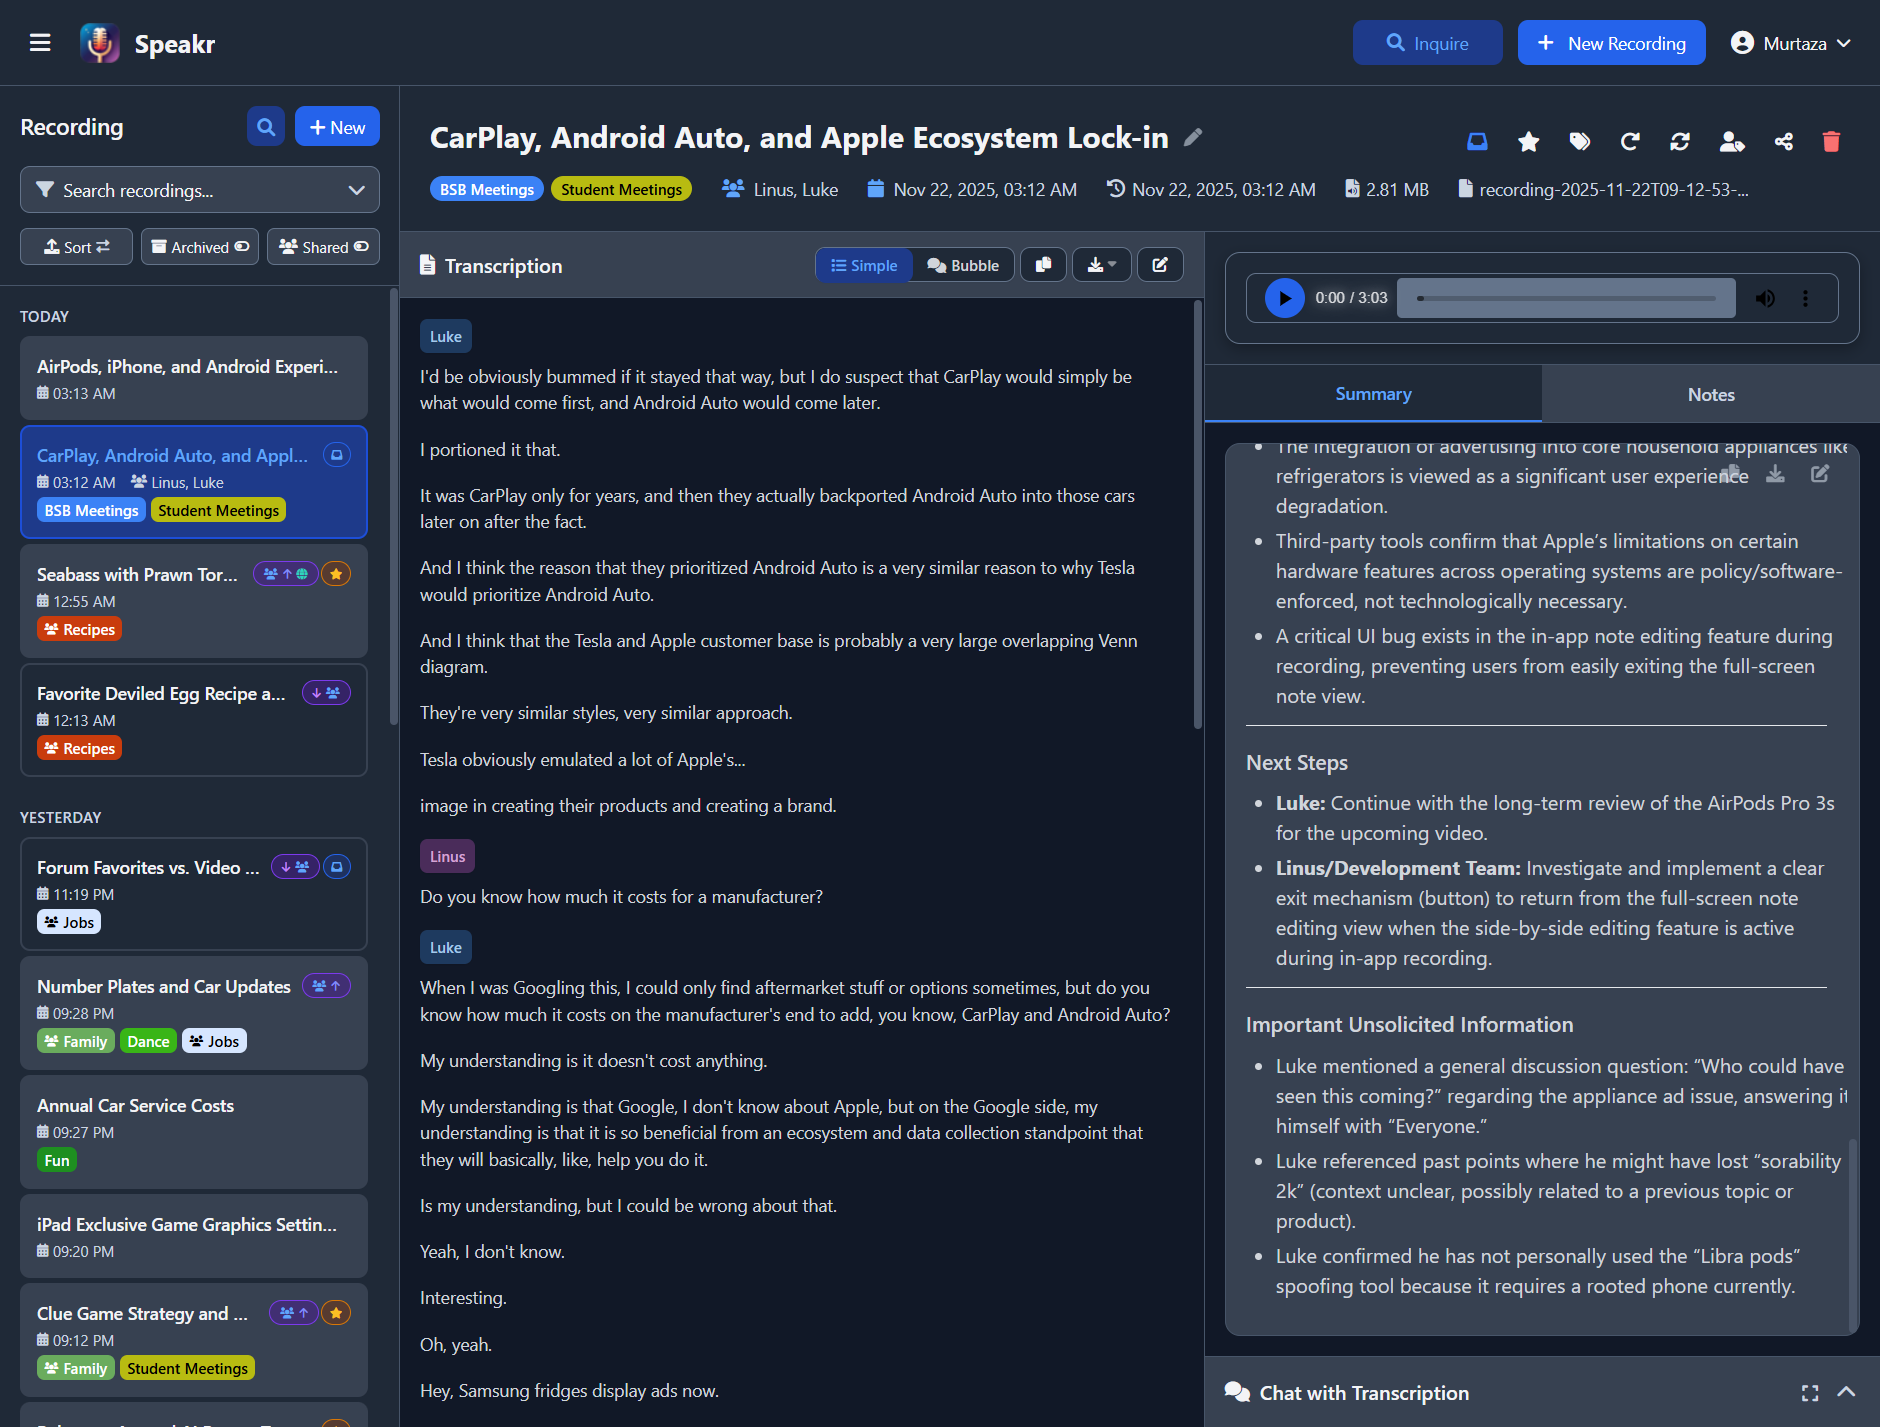The height and width of the screenshot is (1427, 1880).
Task: Select the Summary tab
Action: (x=1373, y=394)
